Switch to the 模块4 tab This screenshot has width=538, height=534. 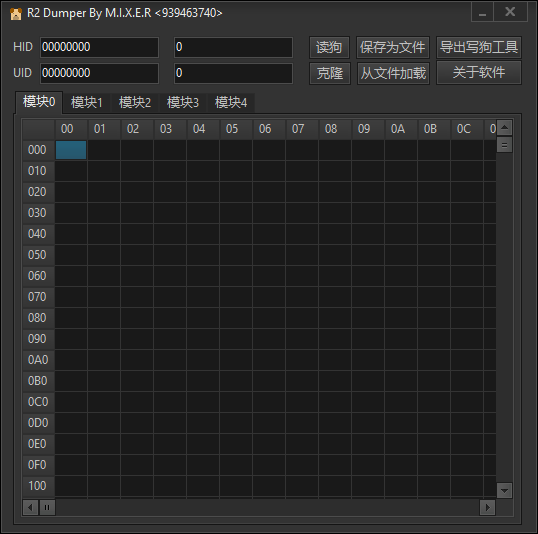point(231,103)
